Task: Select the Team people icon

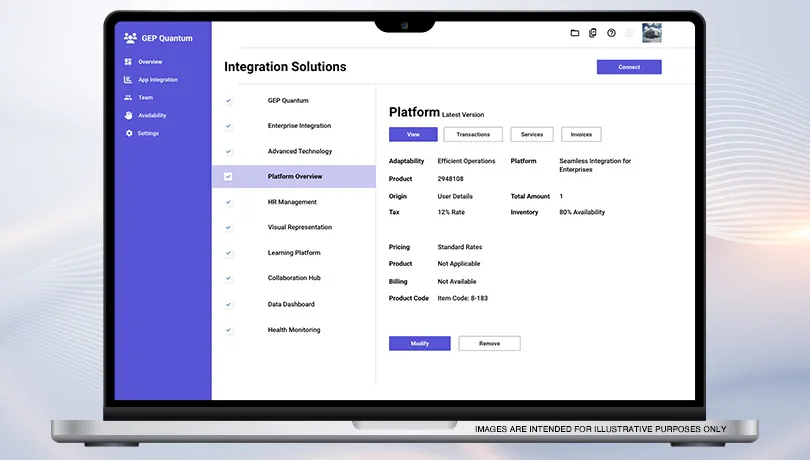Action: click(x=128, y=98)
